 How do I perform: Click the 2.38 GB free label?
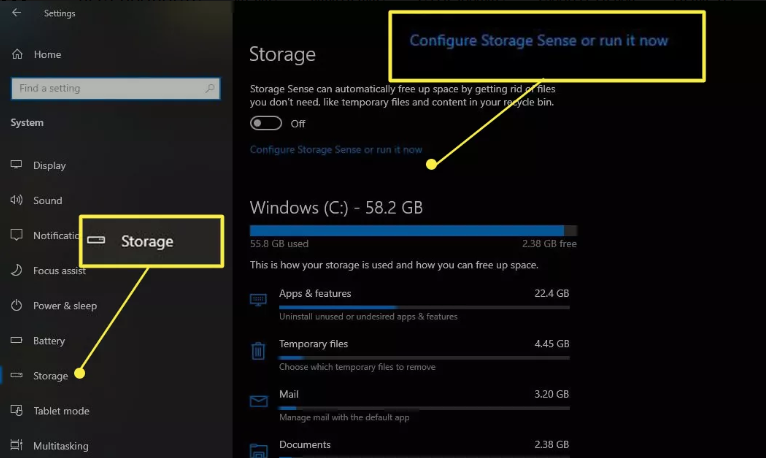coord(549,244)
